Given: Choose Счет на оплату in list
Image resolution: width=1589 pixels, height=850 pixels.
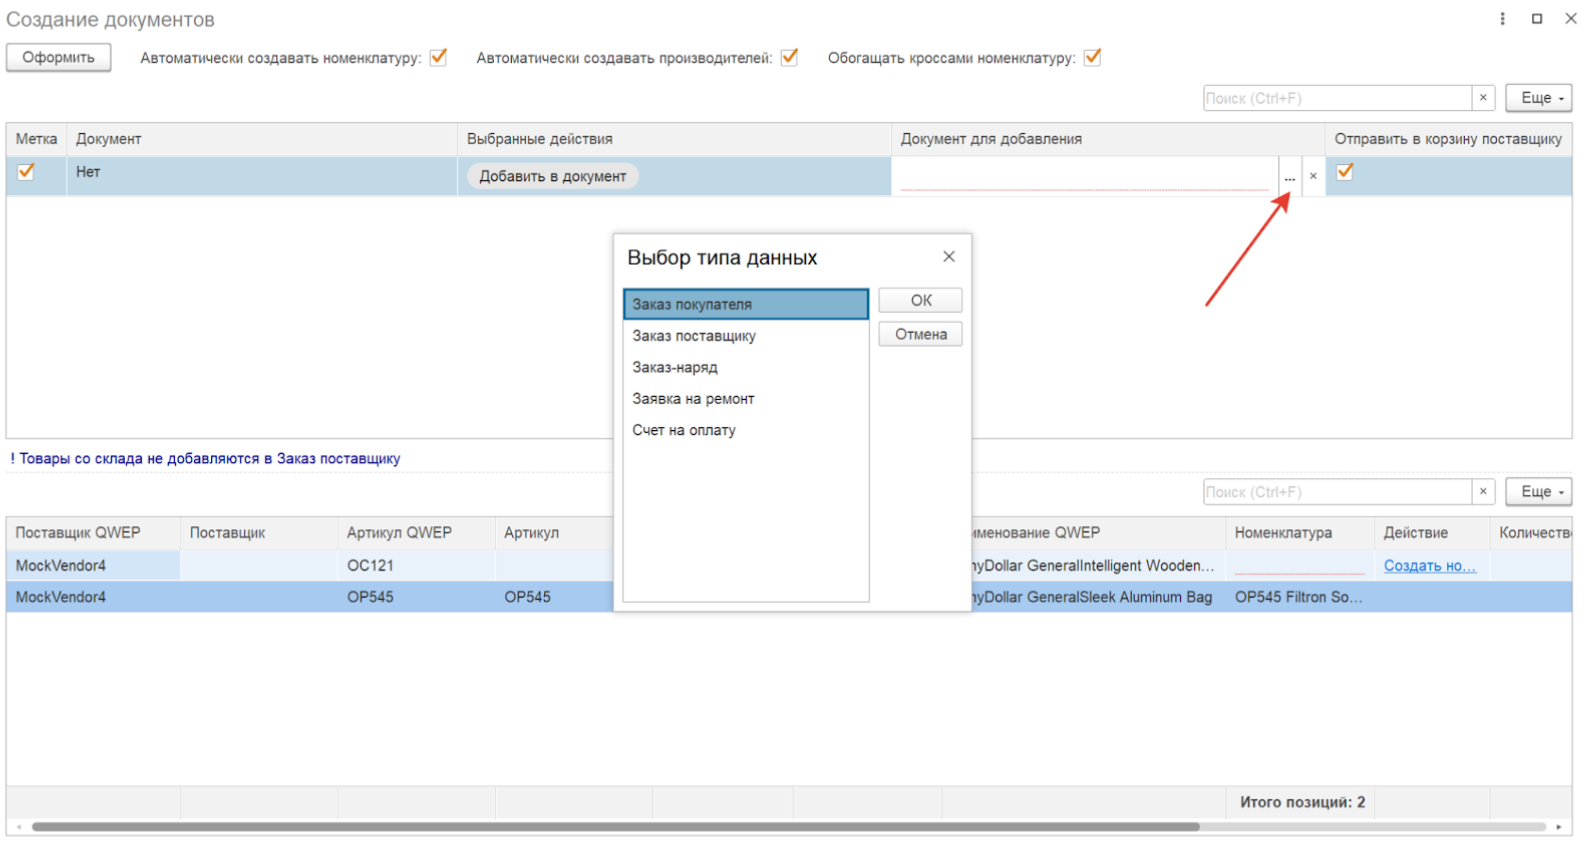Looking at the screenshot, I should pos(684,430).
